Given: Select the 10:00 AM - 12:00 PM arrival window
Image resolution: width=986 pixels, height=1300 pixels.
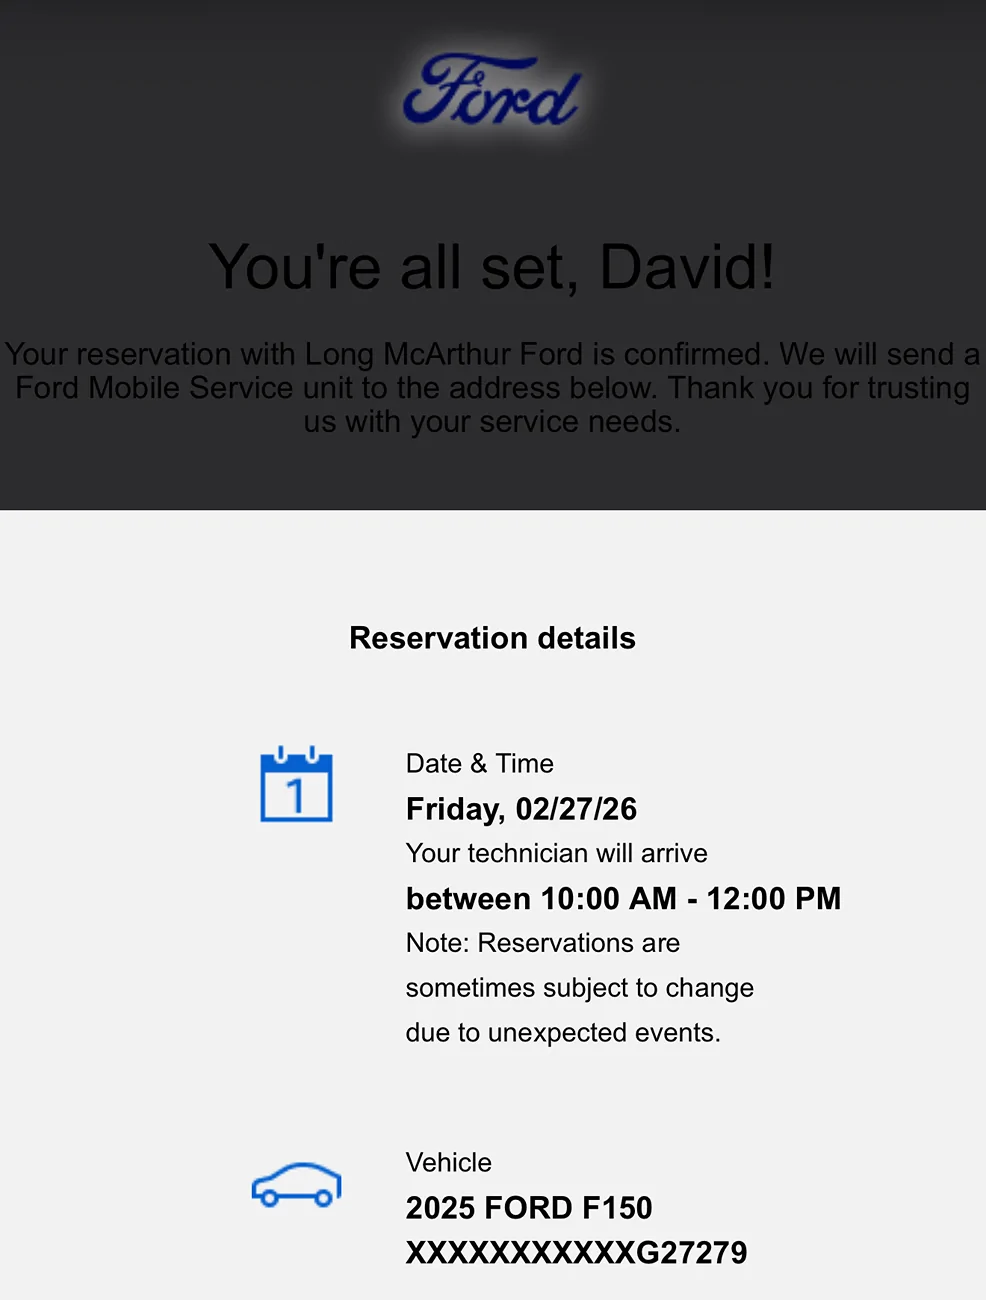Looking at the screenshot, I should click(x=623, y=898).
